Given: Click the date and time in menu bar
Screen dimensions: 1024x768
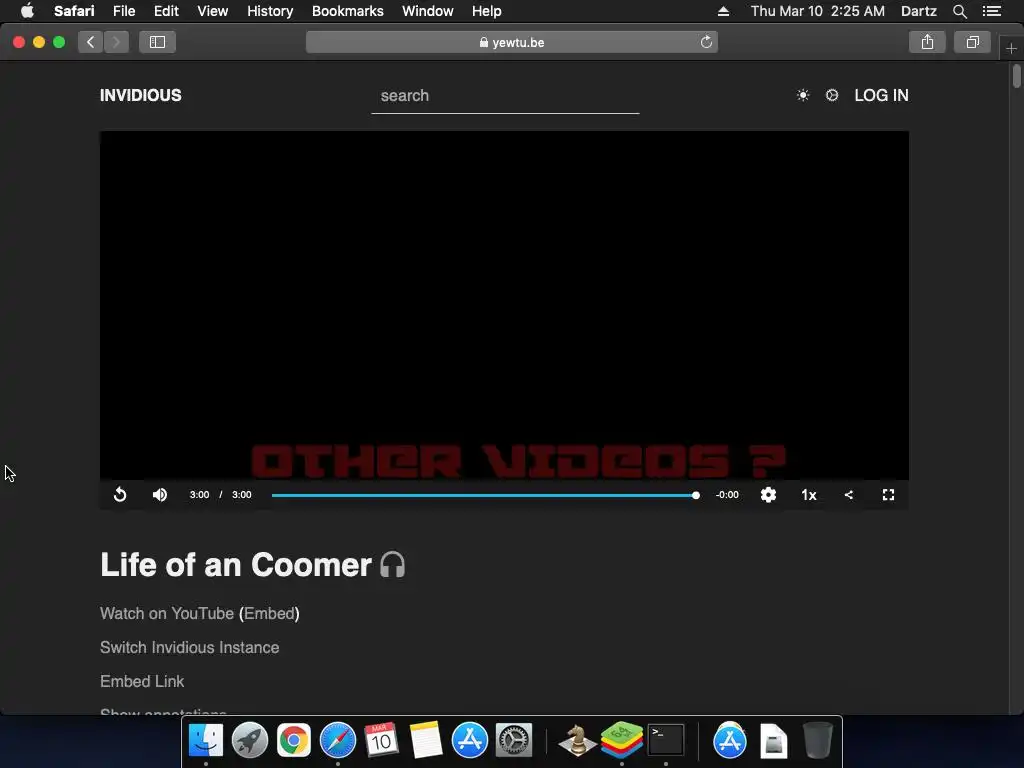Looking at the screenshot, I should [x=818, y=11].
